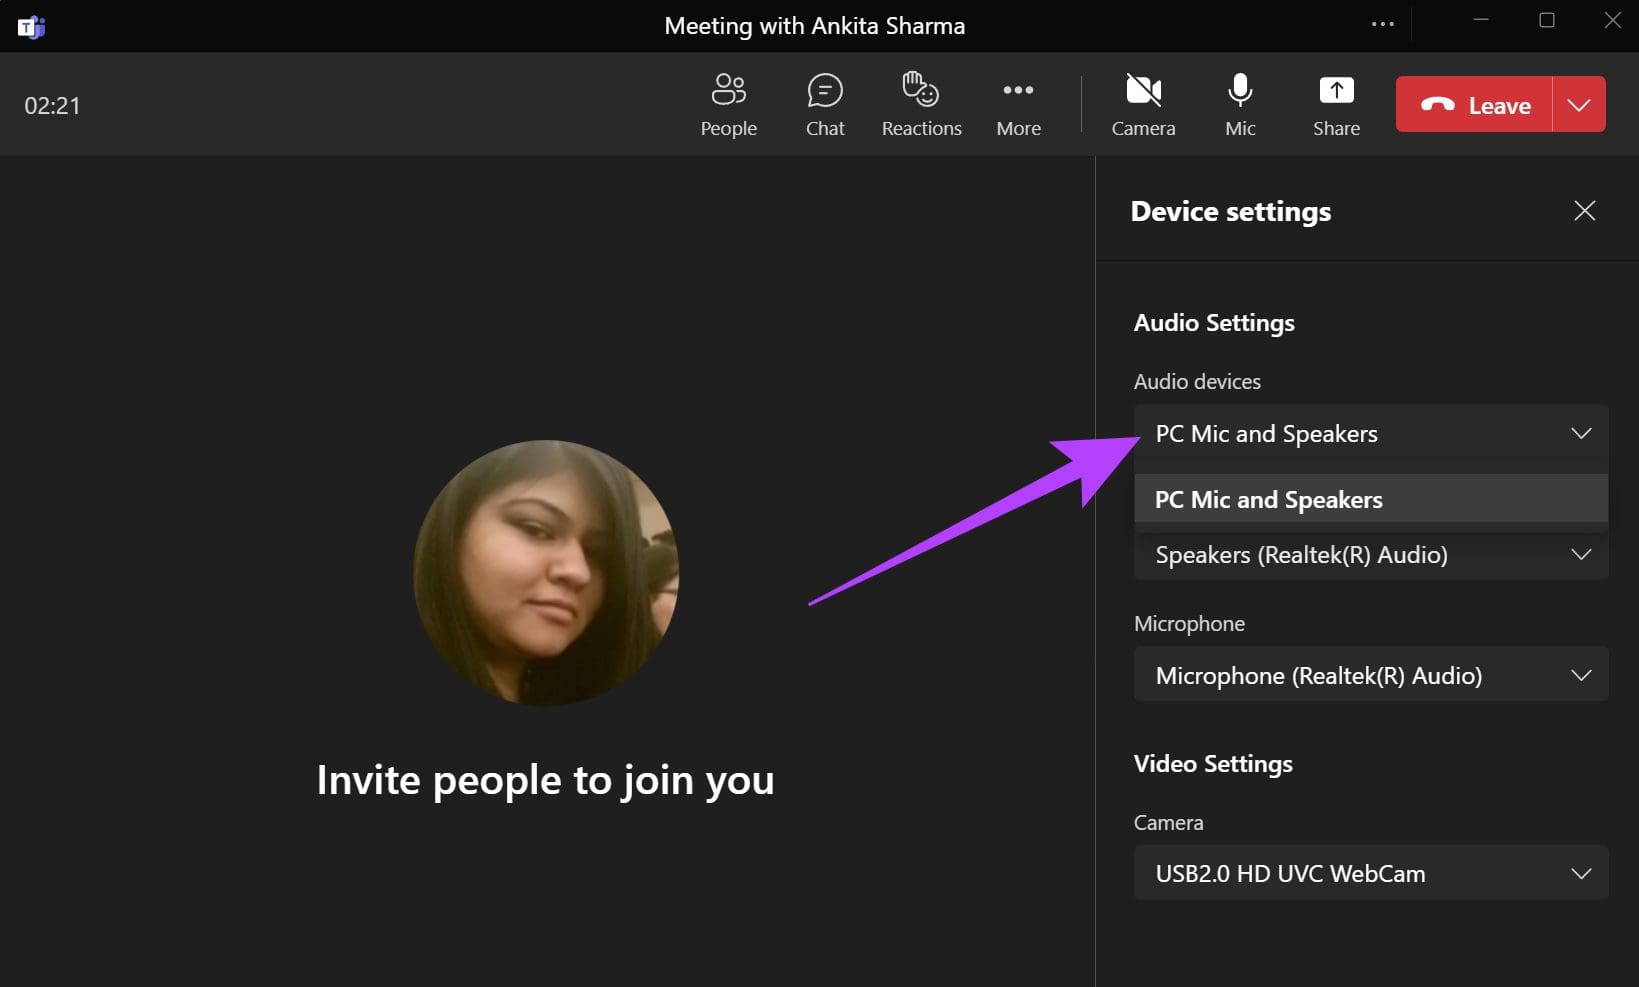Image resolution: width=1639 pixels, height=987 pixels.
Task: Click the meeting timer 02:21
Action: point(52,105)
